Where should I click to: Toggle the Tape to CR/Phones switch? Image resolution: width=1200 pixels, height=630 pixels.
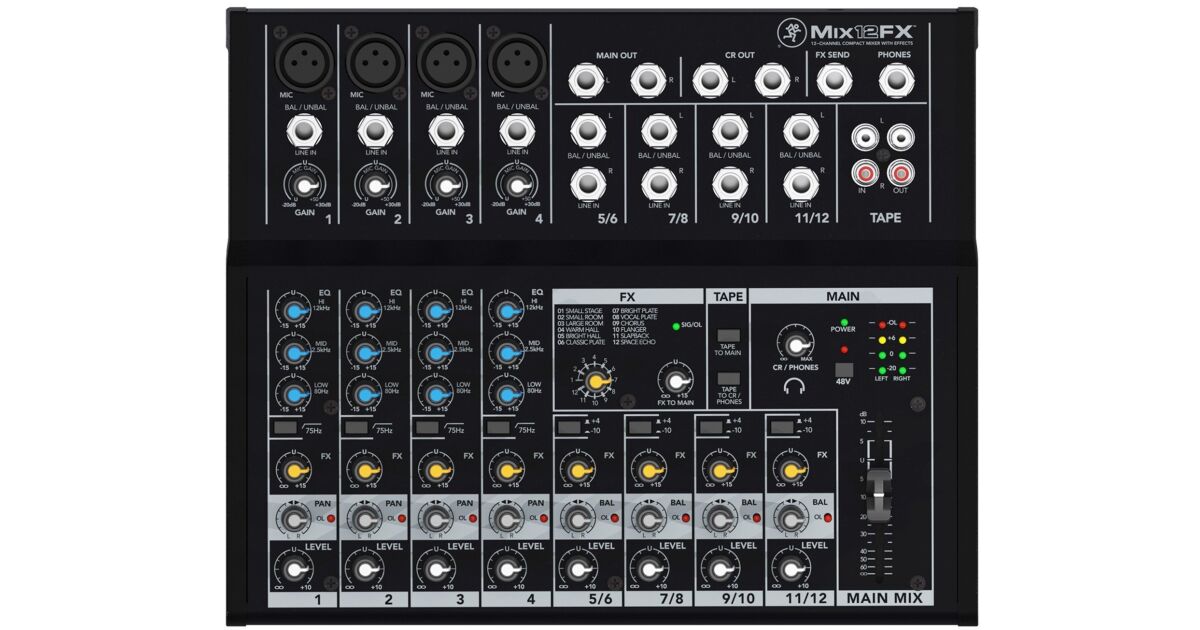728,382
